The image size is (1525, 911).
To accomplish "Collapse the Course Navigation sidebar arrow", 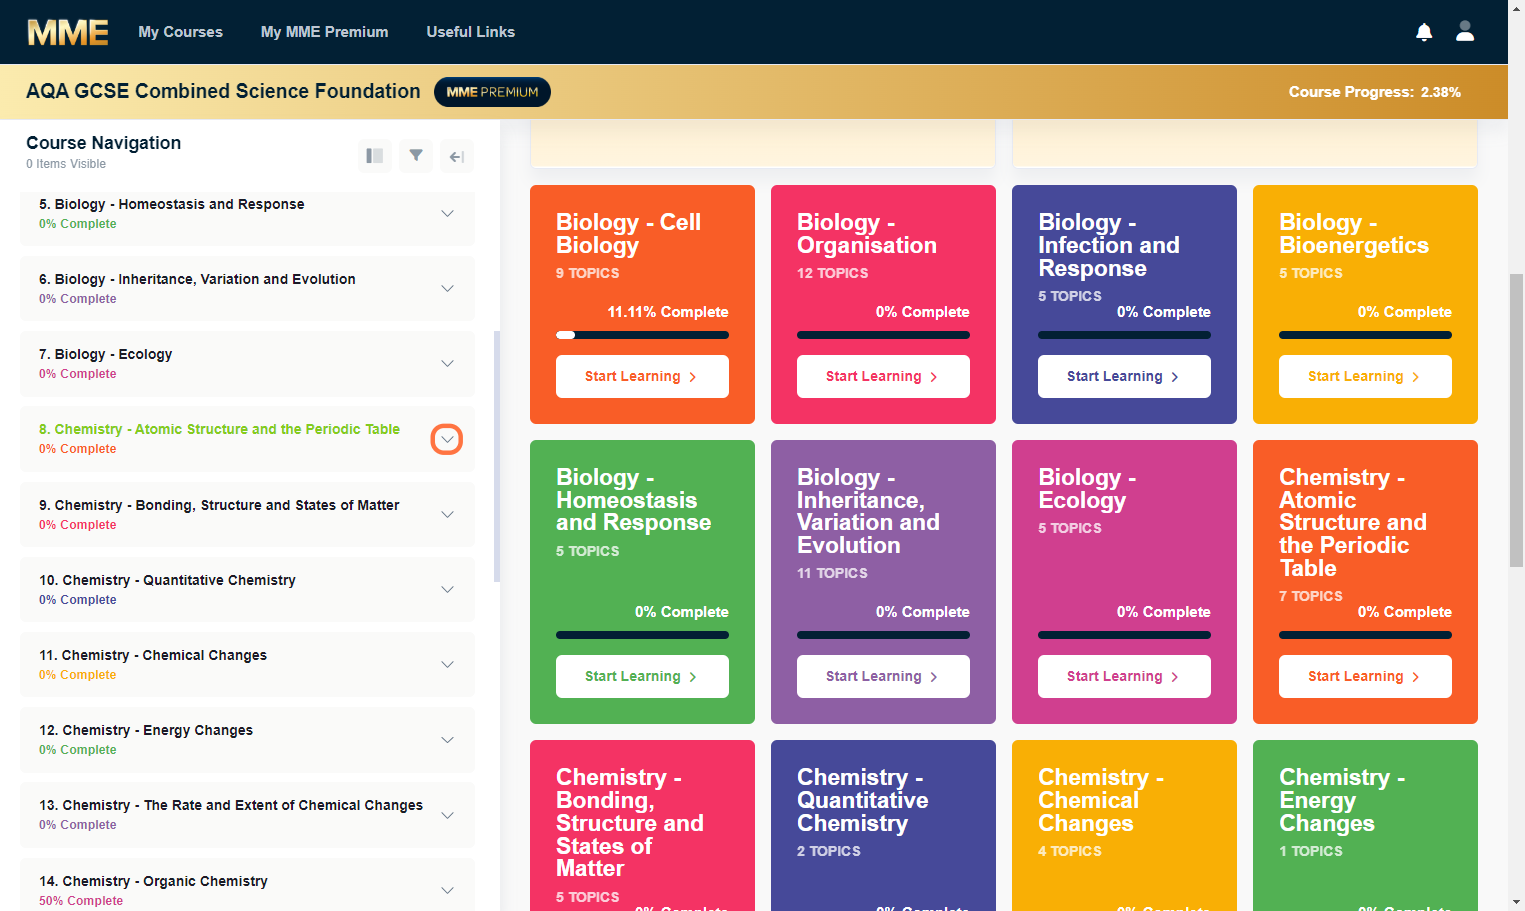I will pos(457,156).
